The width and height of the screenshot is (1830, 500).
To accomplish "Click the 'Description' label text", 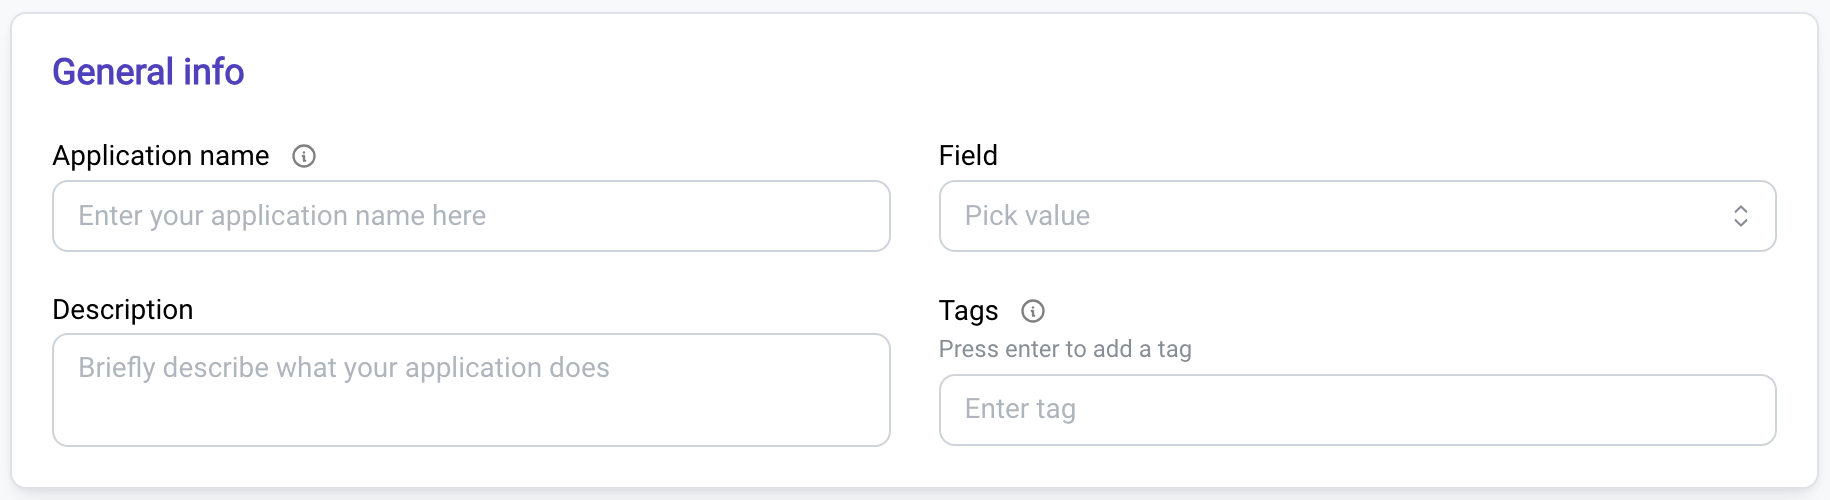I will click(123, 310).
